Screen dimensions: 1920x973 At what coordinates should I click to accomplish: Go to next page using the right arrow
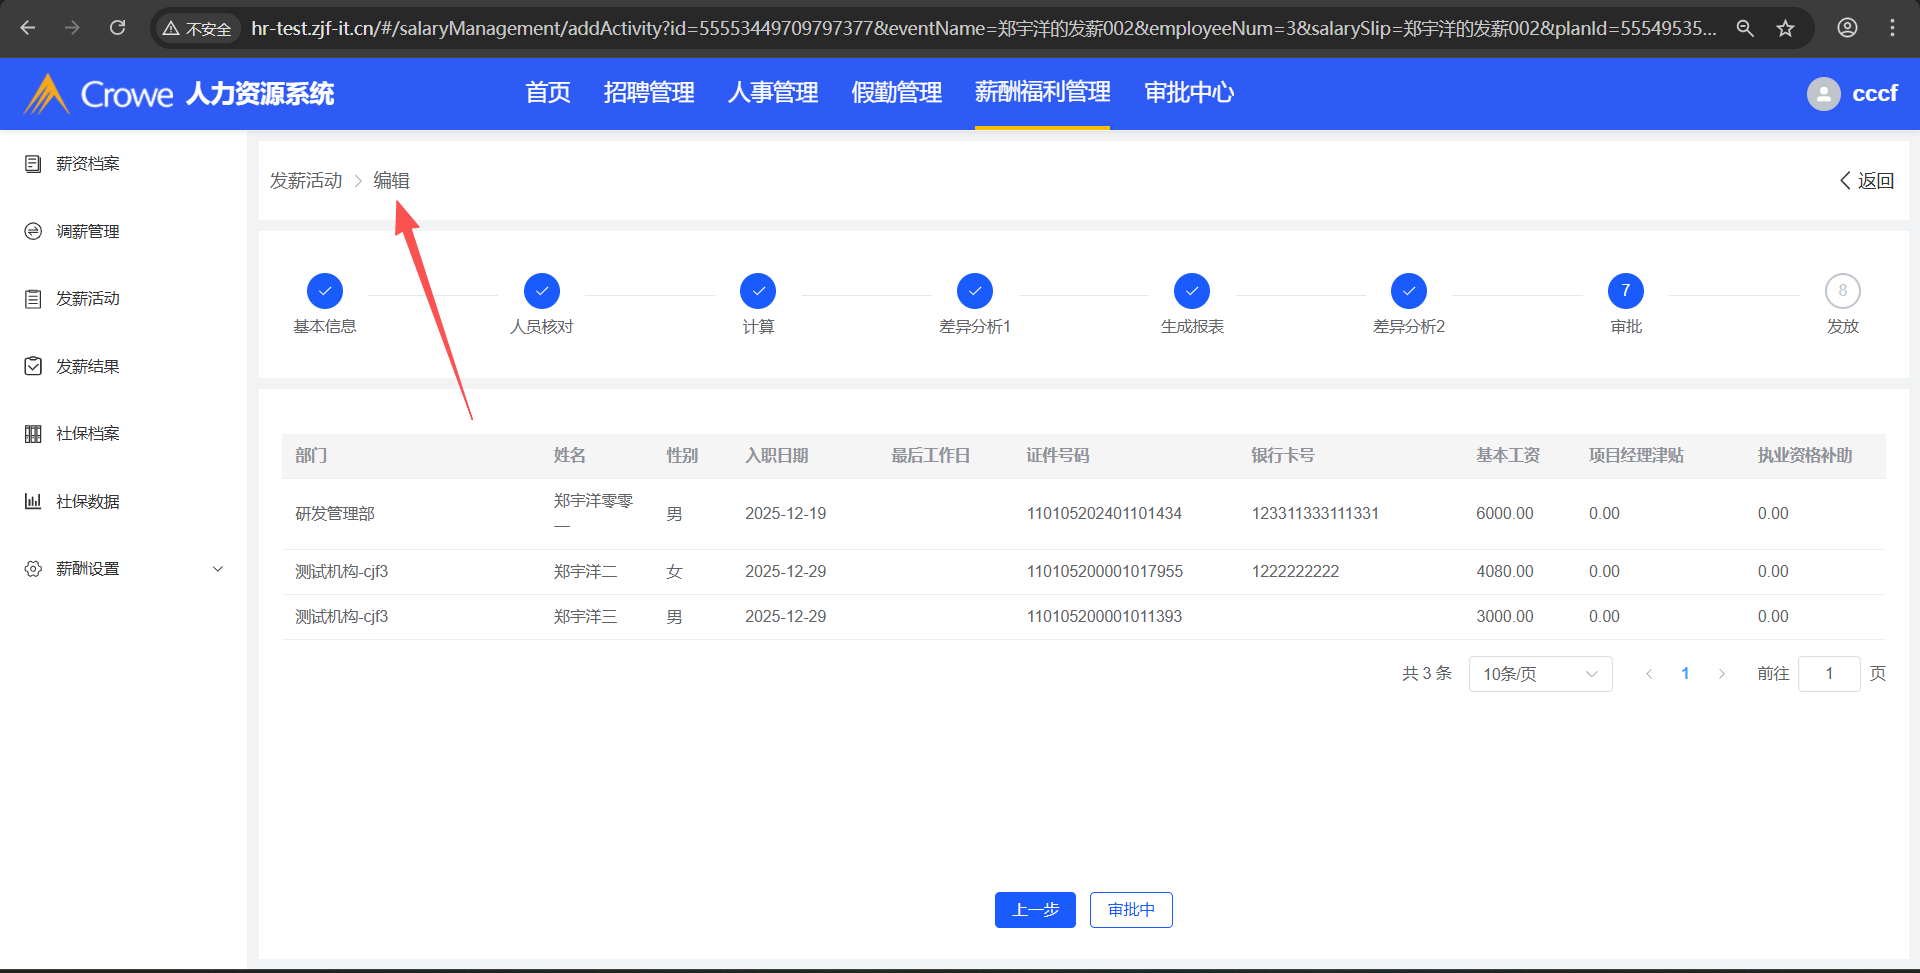point(1721,674)
